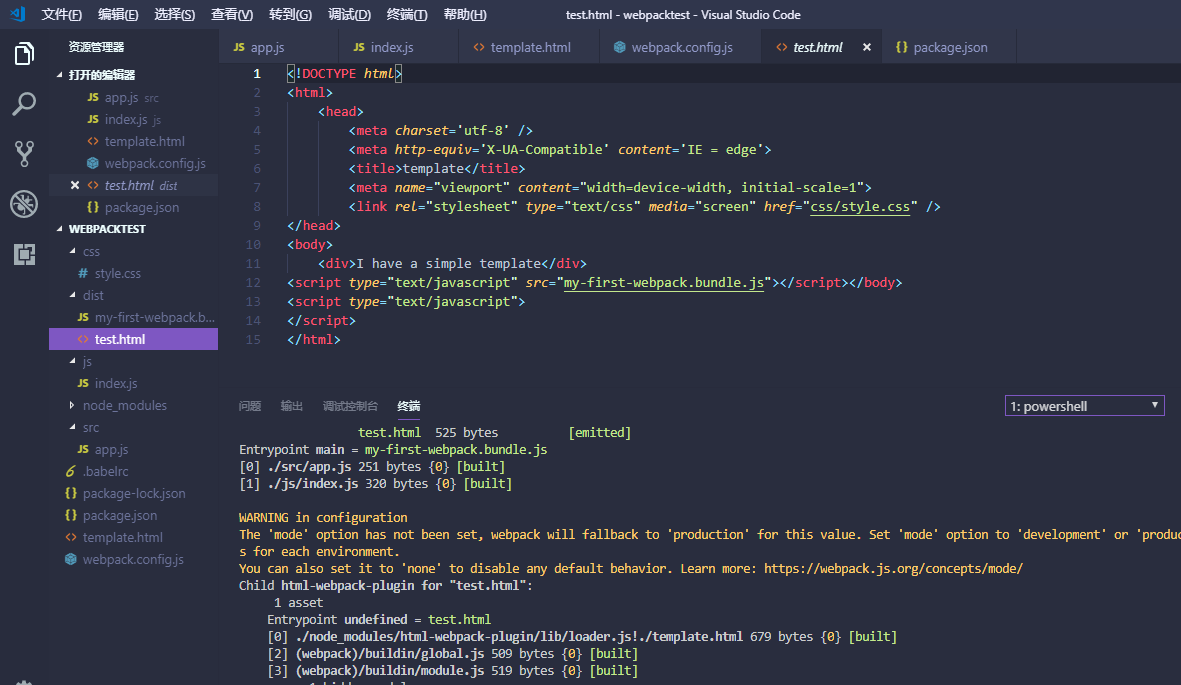Click the babel icon next to .babelrc
The width and height of the screenshot is (1181, 685).
pos(71,471)
